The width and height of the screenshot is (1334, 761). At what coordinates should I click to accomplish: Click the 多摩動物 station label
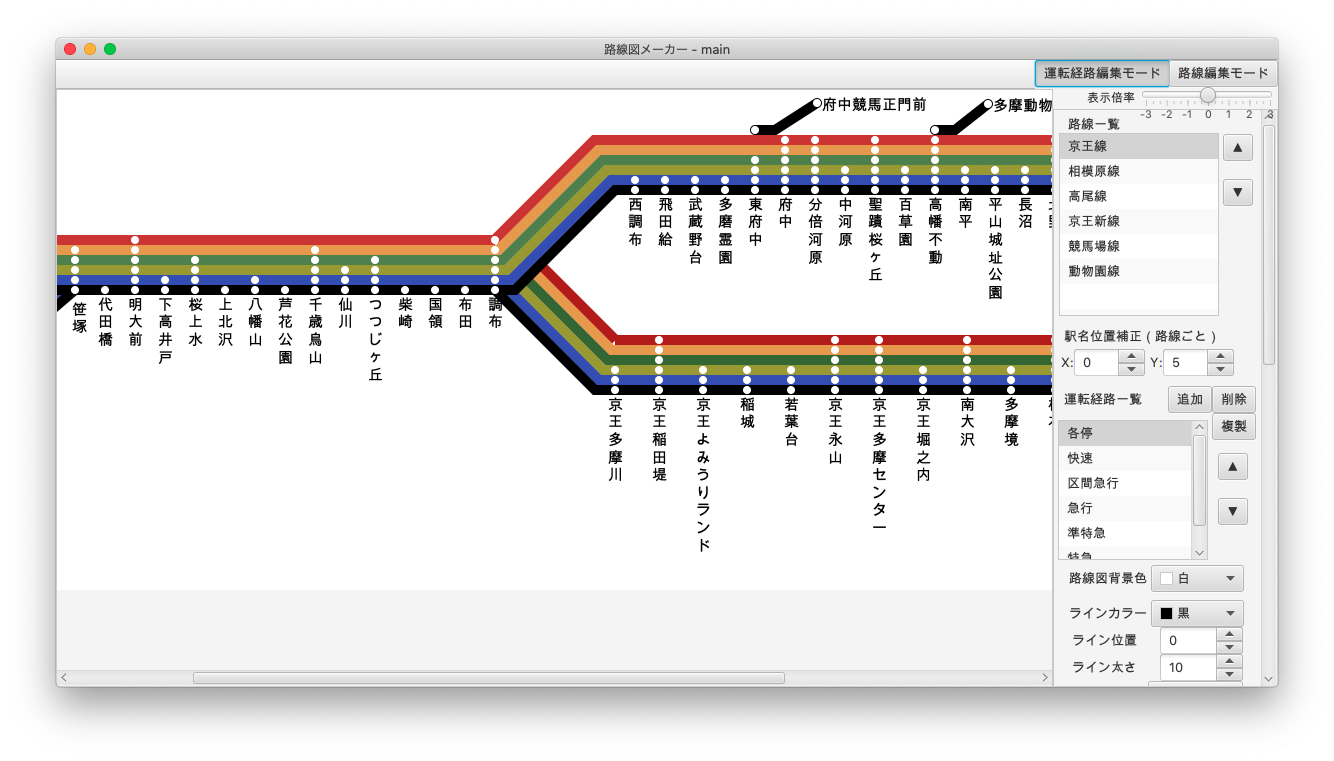1022,104
